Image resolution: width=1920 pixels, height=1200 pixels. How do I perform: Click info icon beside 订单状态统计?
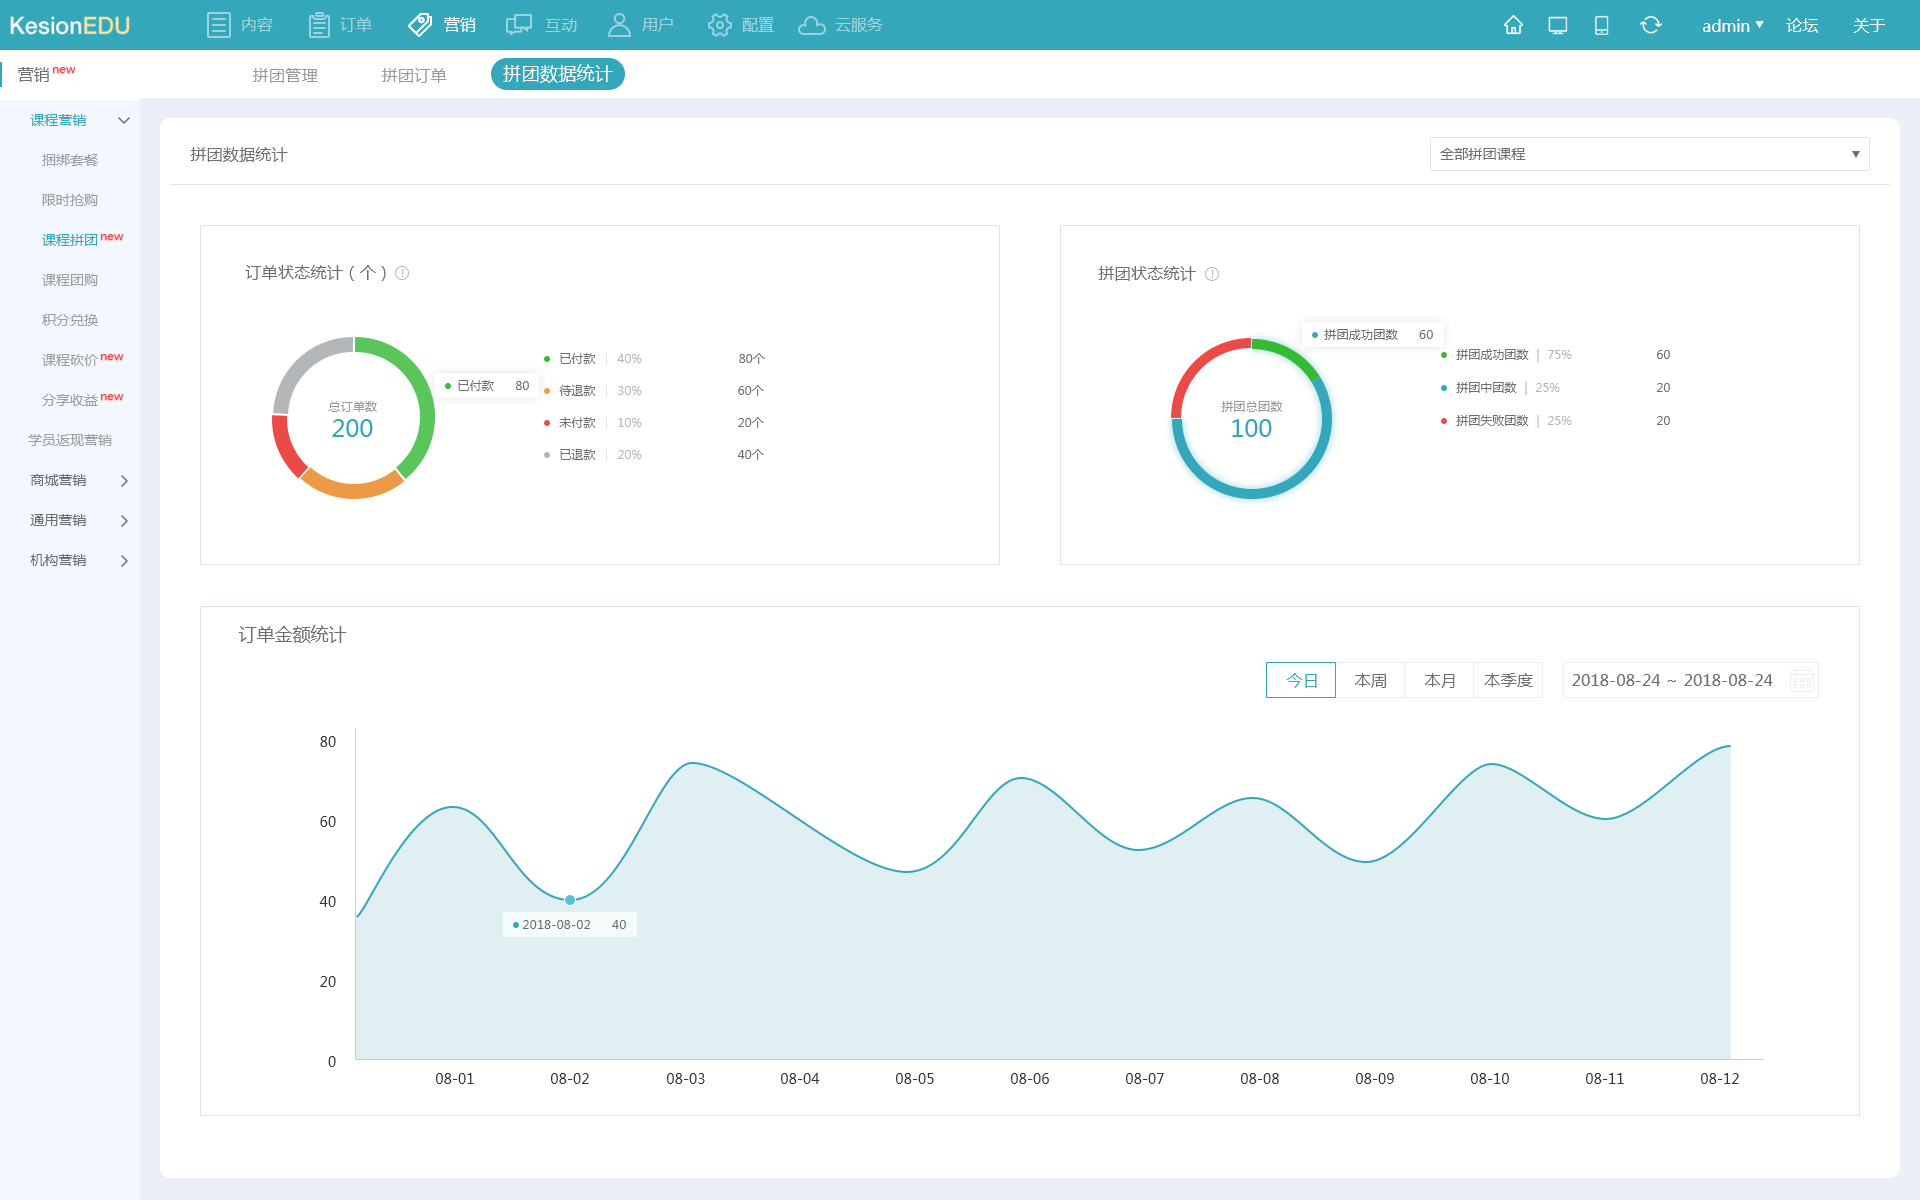[x=402, y=273]
